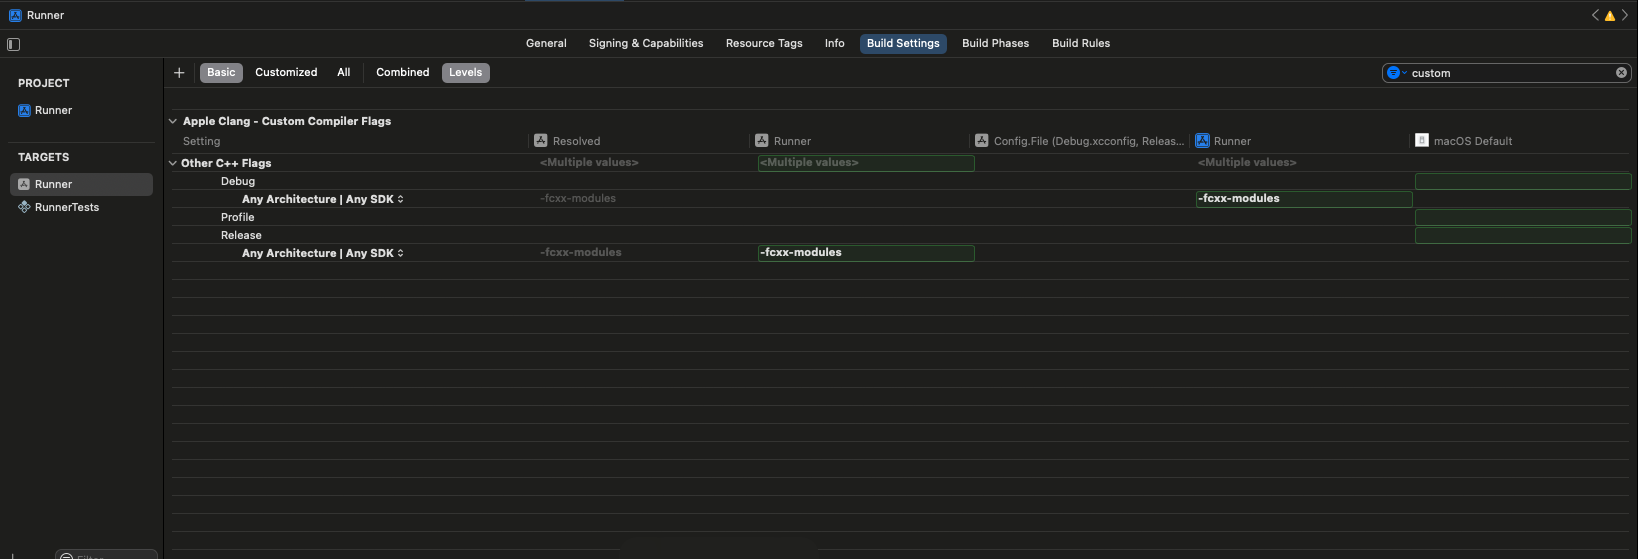1638x559 pixels.
Task: Click the macOS Default column icon
Action: (1422, 141)
